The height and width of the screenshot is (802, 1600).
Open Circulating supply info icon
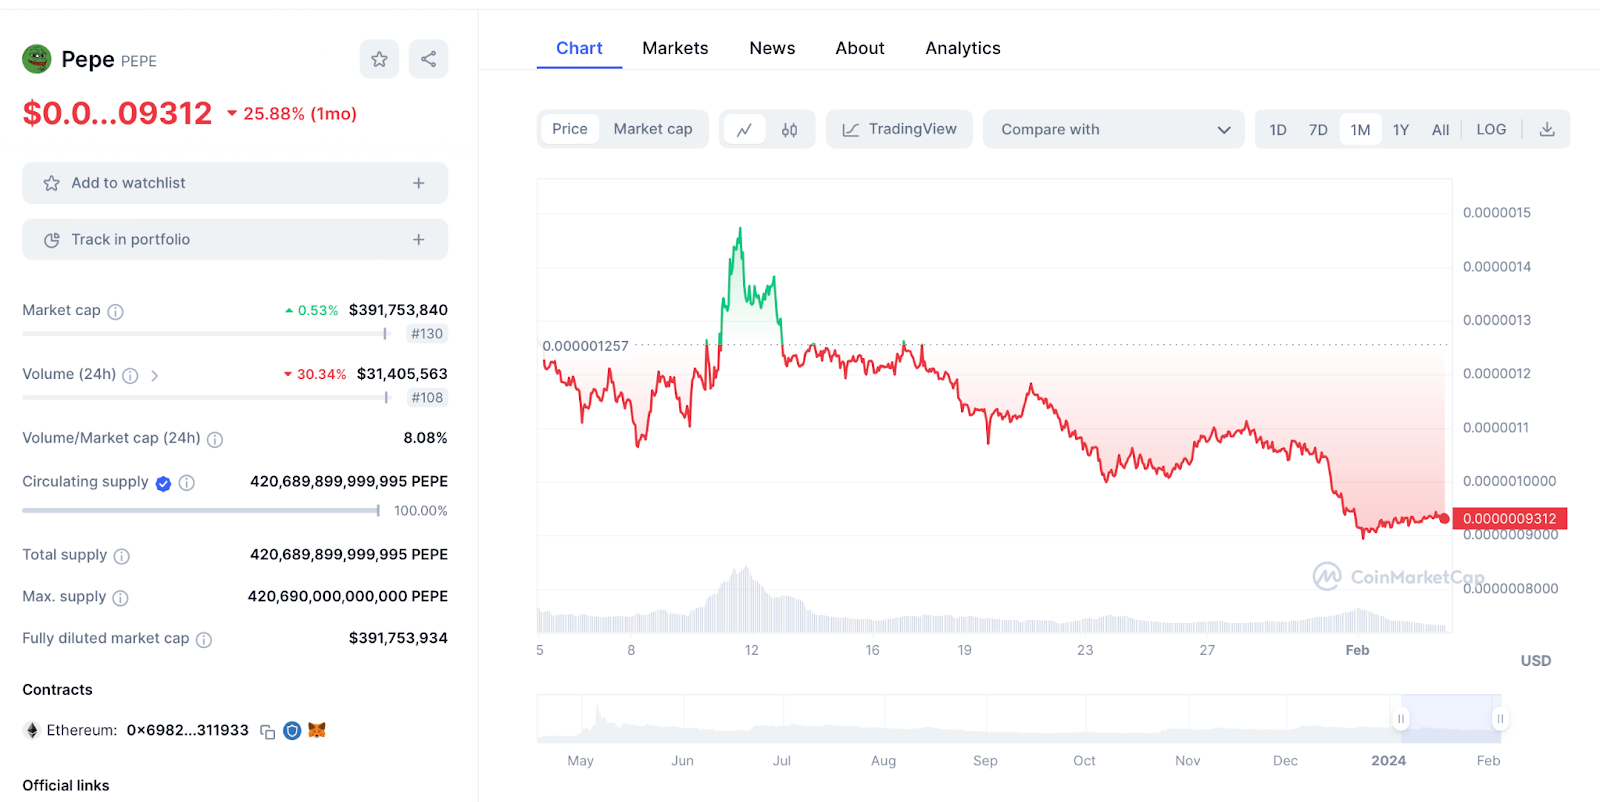pos(186,483)
